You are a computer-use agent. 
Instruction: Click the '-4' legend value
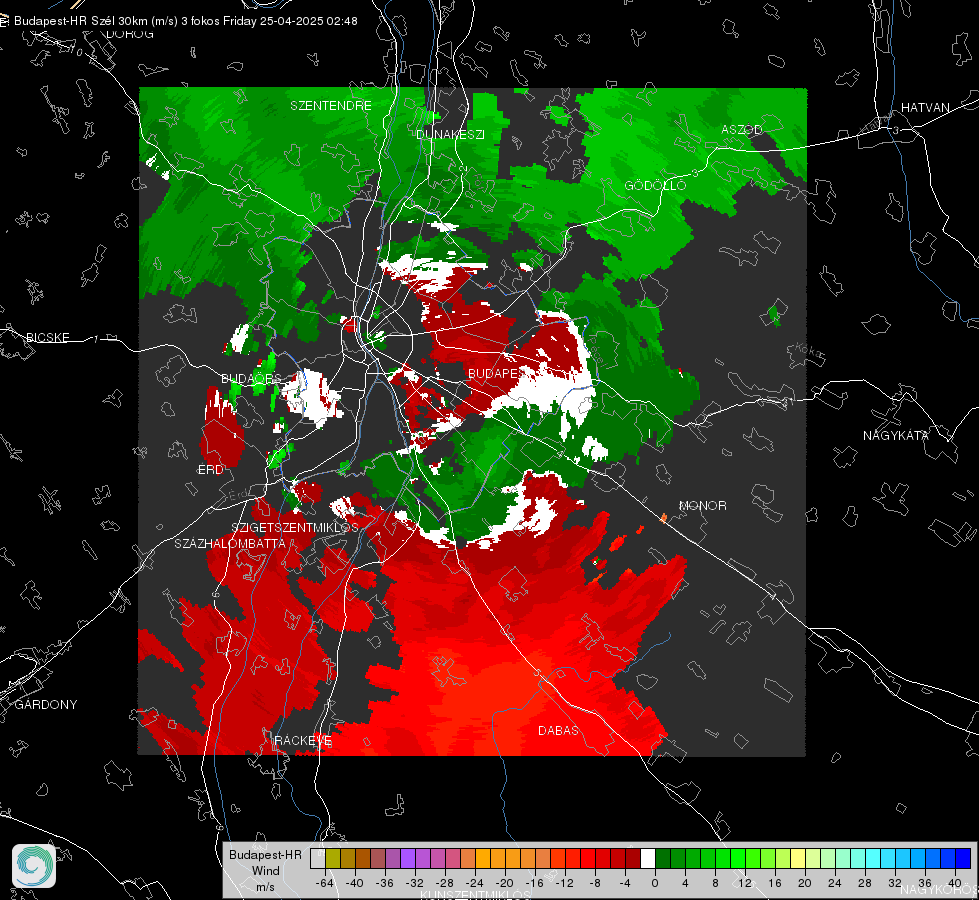[625, 883]
